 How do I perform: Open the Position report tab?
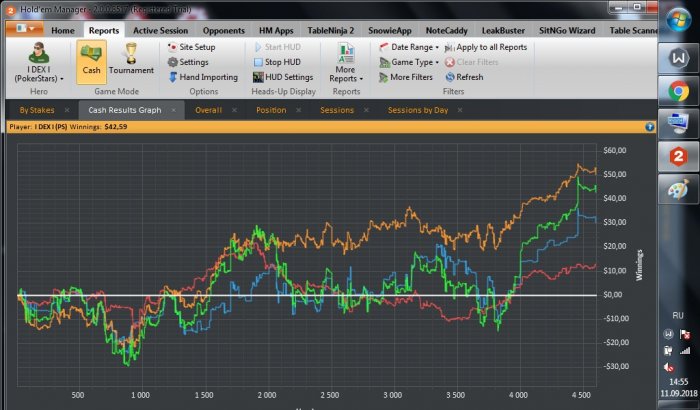(271, 110)
